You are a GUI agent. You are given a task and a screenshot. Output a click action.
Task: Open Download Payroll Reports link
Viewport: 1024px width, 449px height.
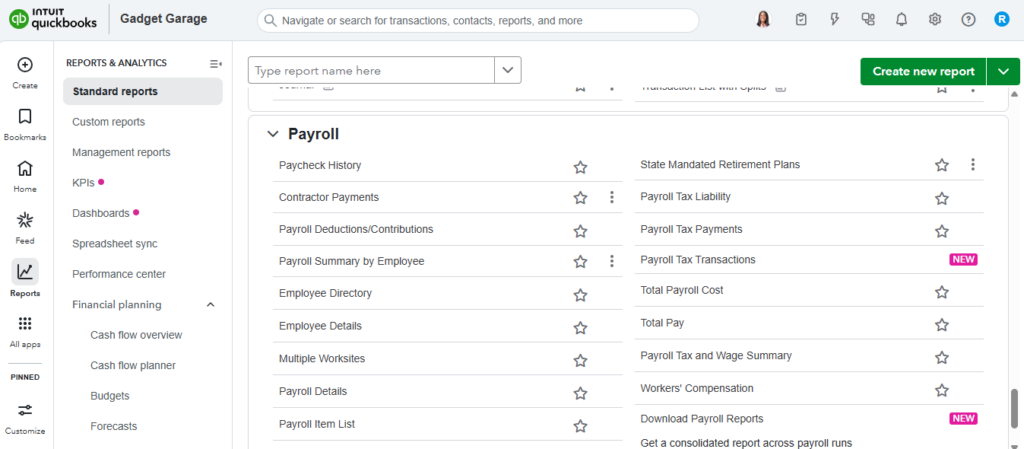click(x=702, y=419)
